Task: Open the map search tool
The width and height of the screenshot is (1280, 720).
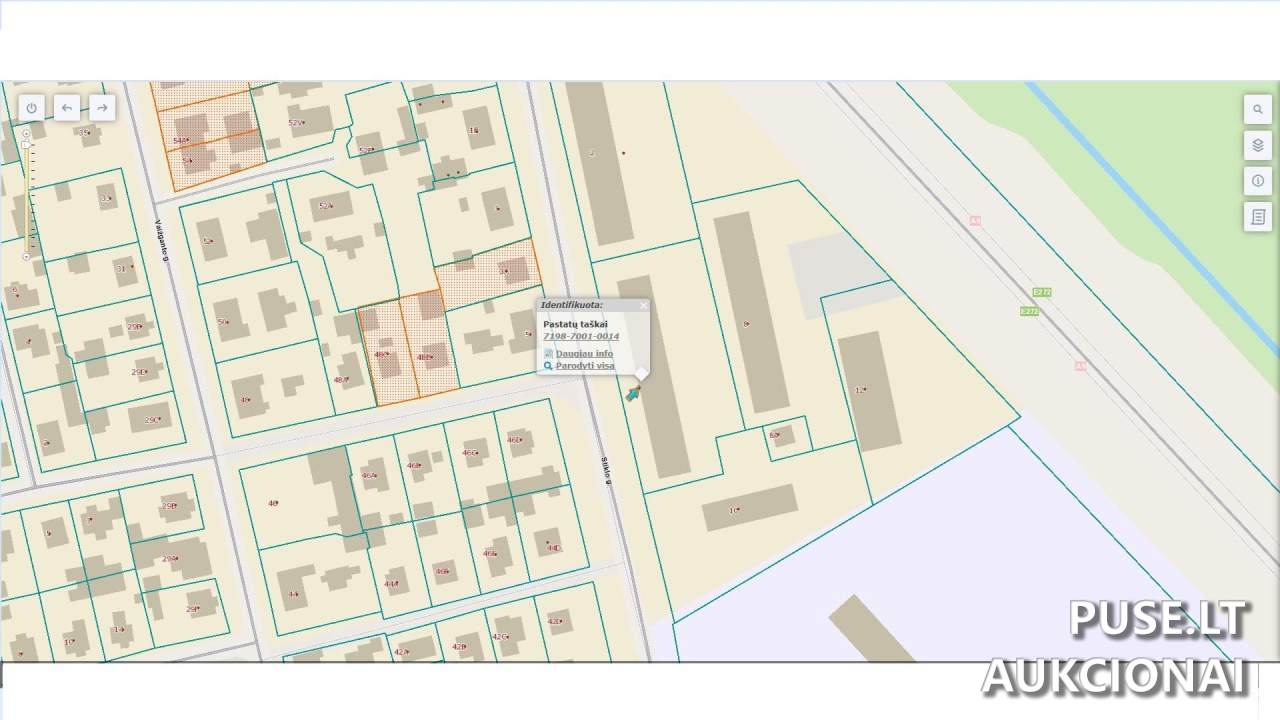Action: point(1257,109)
